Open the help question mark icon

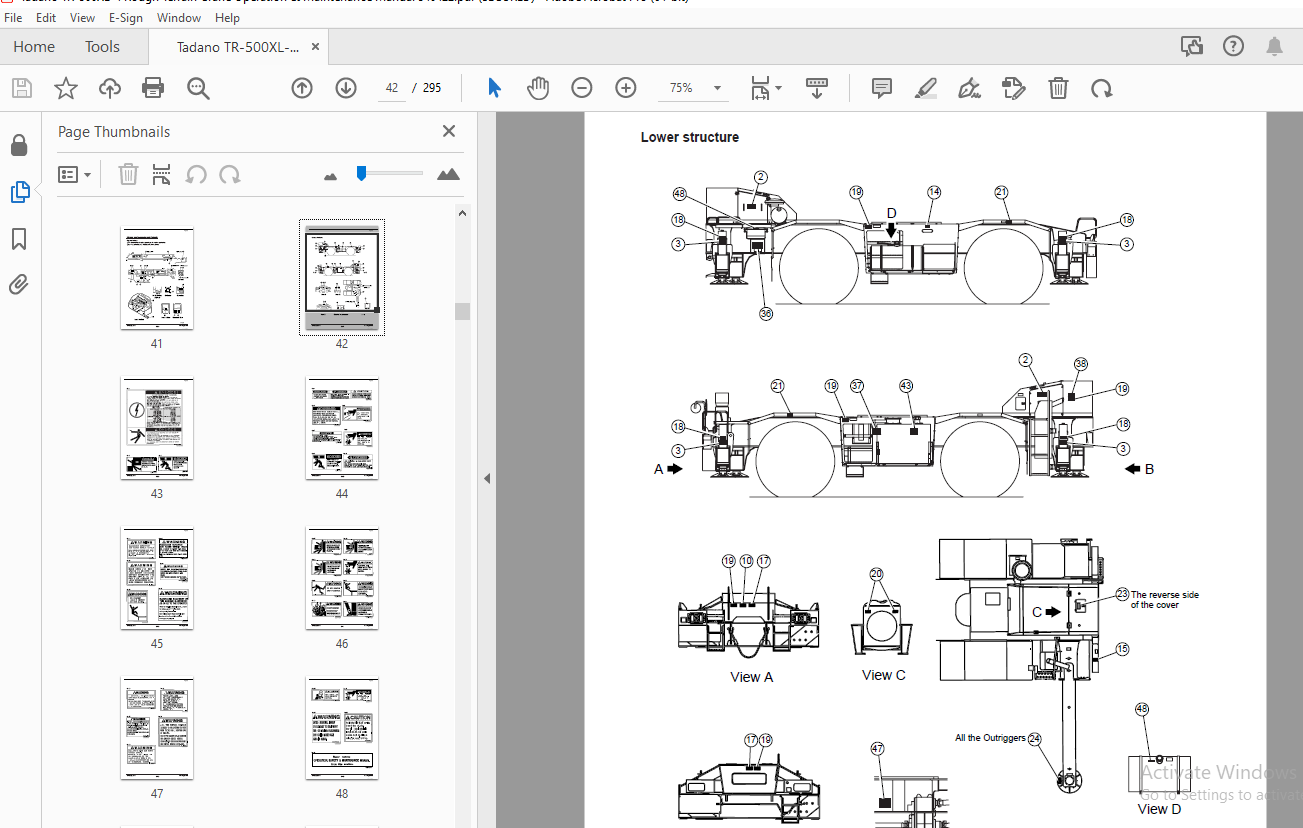1233,46
